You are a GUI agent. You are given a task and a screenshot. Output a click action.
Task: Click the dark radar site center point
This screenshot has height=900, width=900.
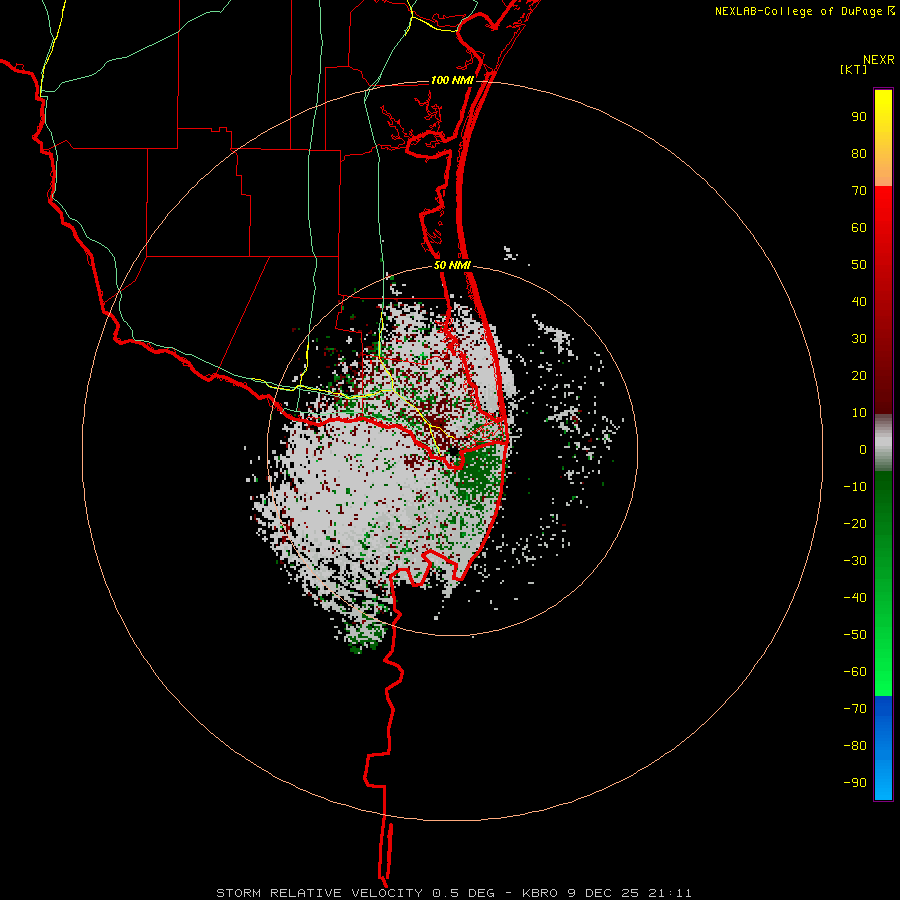453,452
